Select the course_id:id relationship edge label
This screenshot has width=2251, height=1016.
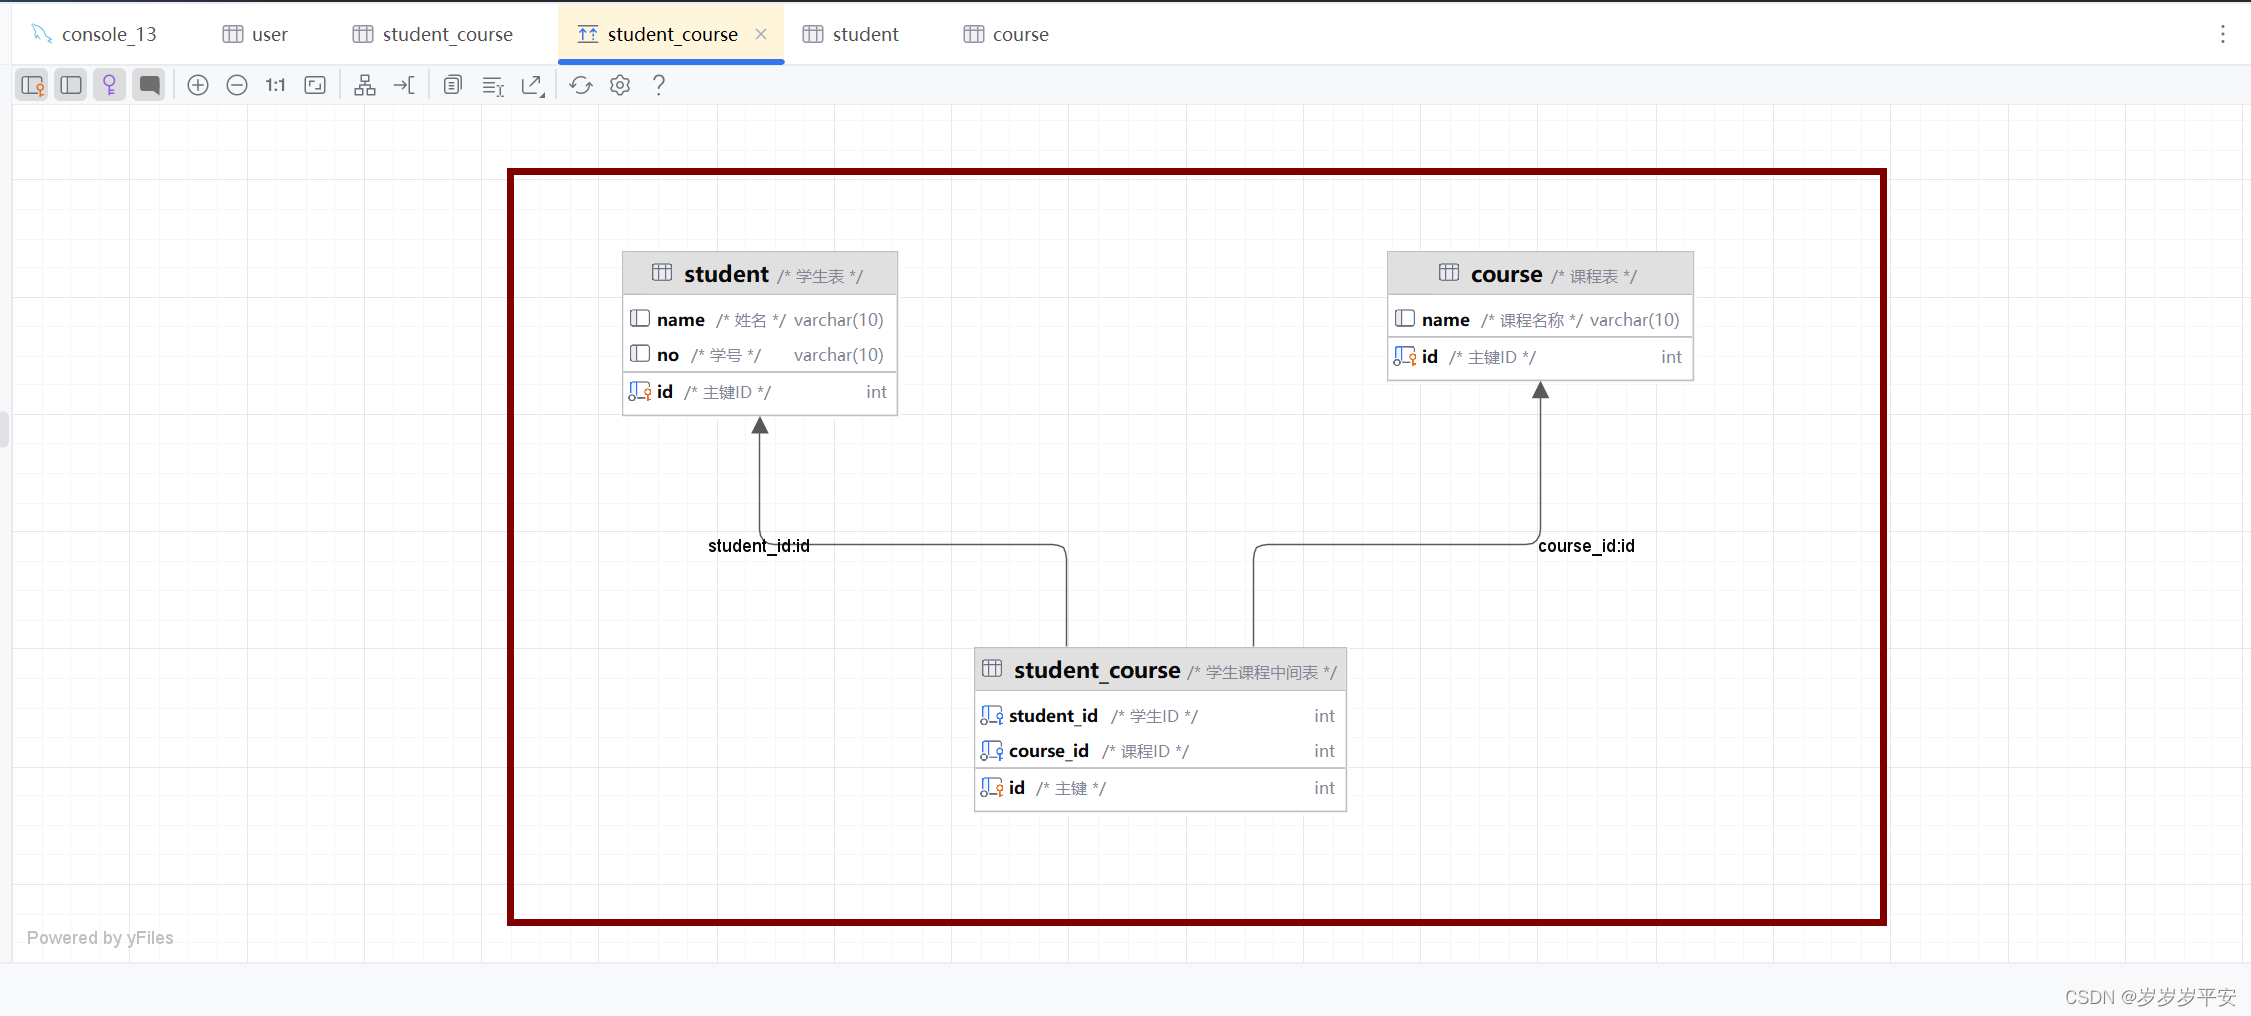point(1586,546)
